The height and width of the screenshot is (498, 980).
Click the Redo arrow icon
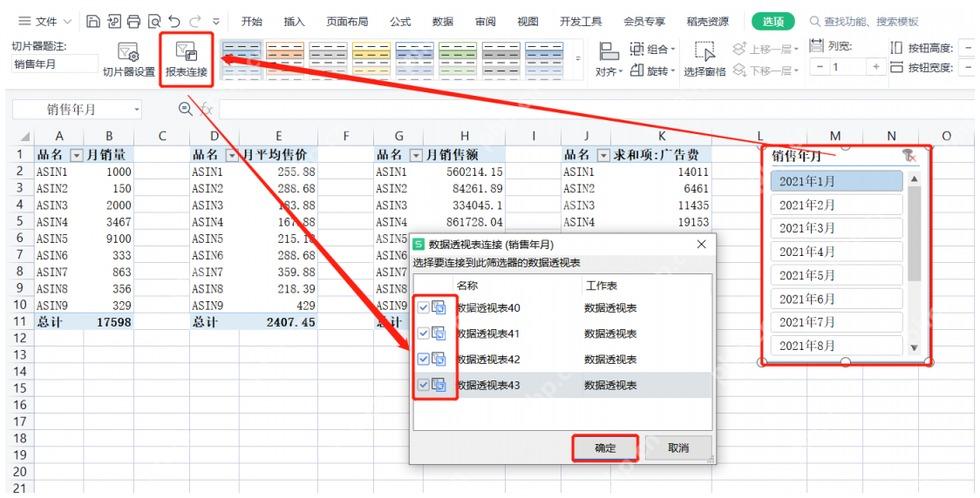(x=195, y=21)
